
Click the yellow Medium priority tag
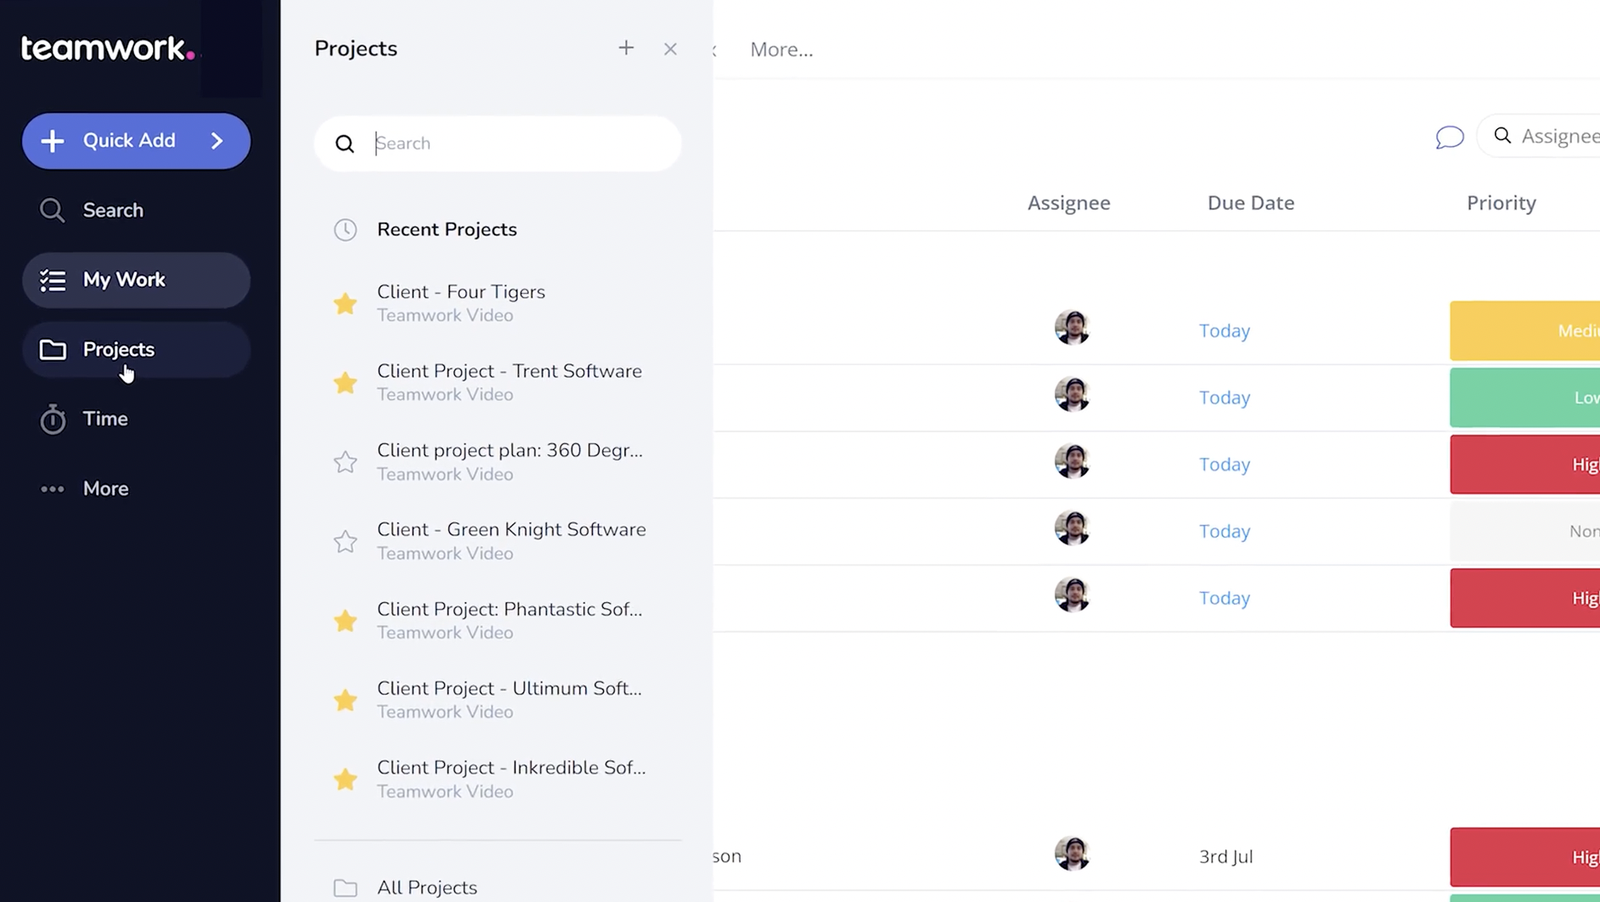[1525, 331]
